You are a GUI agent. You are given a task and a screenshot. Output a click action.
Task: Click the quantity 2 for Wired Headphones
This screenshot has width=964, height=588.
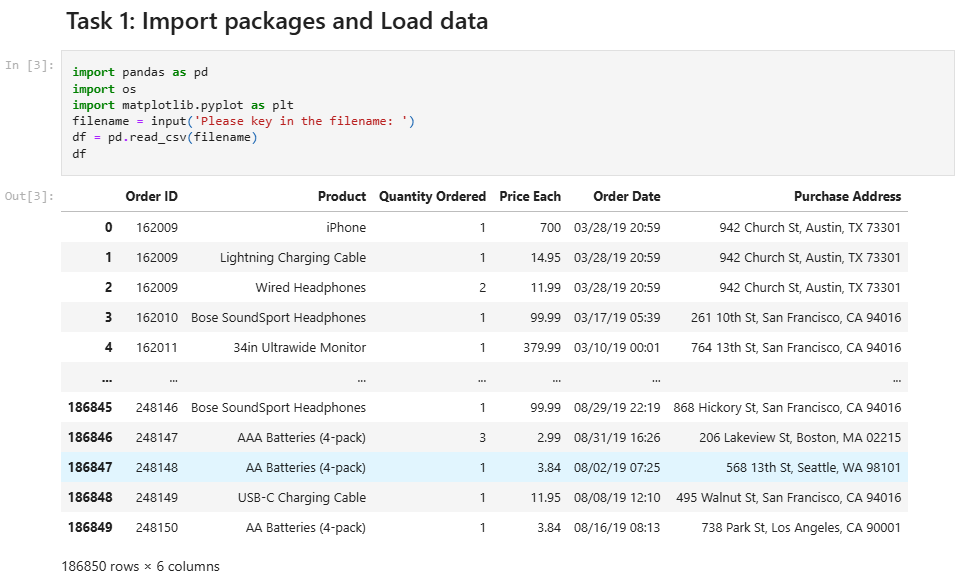coord(483,288)
